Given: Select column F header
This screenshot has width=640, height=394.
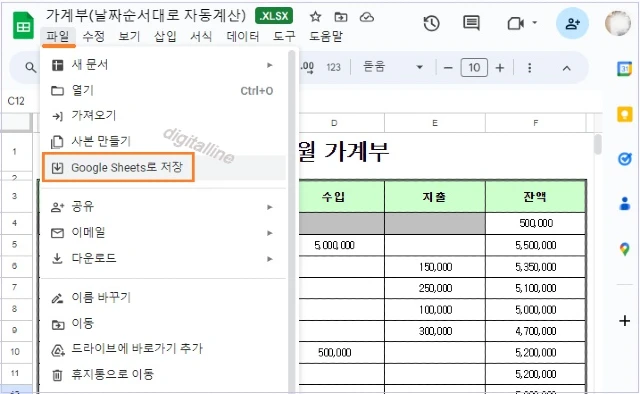Looking at the screenshot, I should (536, 123).
